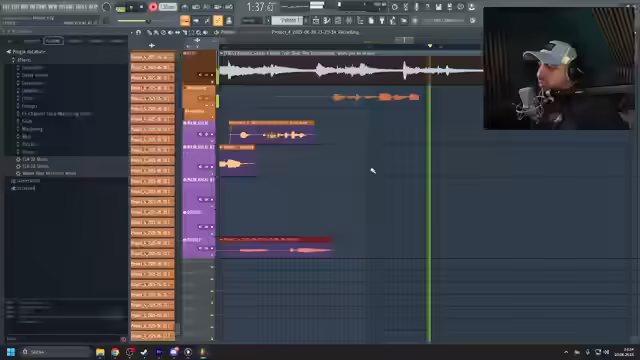Select the pencil Draw tool in playlist toolbar

pyautogui.click(x=149, y=32)
